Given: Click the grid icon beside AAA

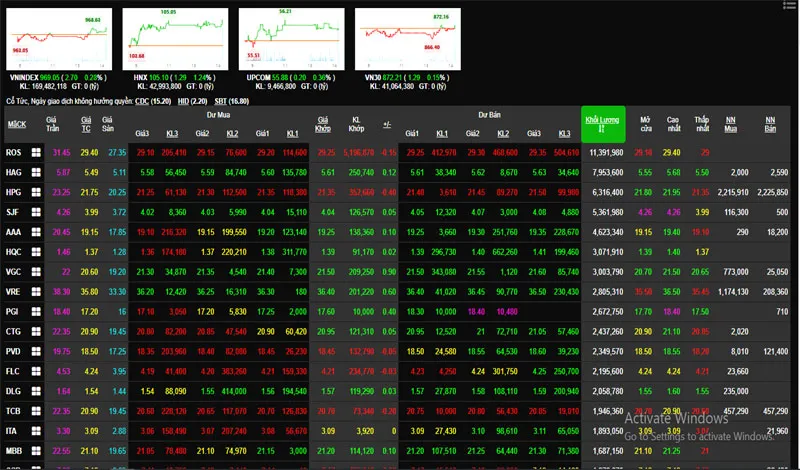Looking at the screenshot, I should pos(36,232).
